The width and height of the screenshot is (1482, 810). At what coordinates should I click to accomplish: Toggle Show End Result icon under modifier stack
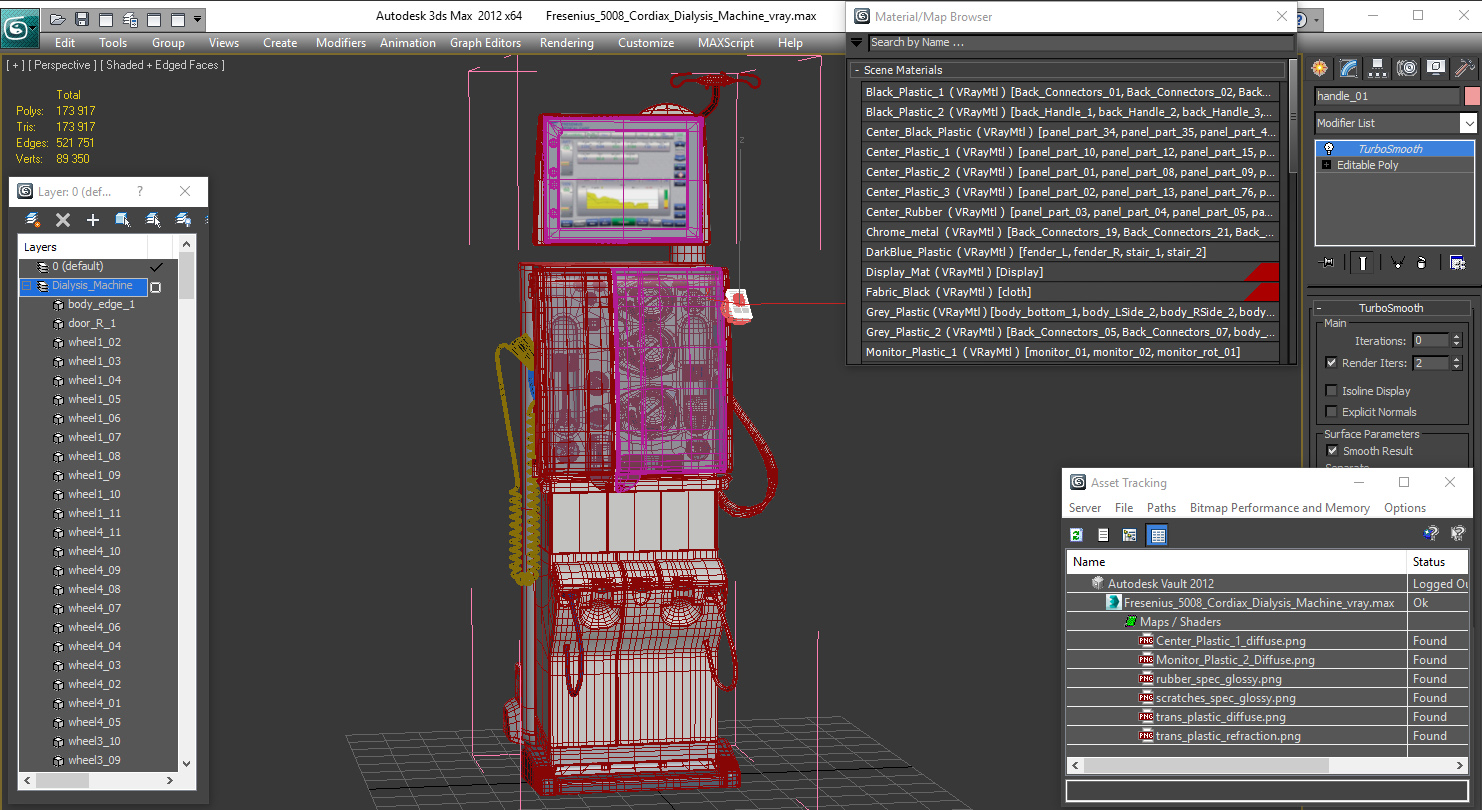point(1362,262)
